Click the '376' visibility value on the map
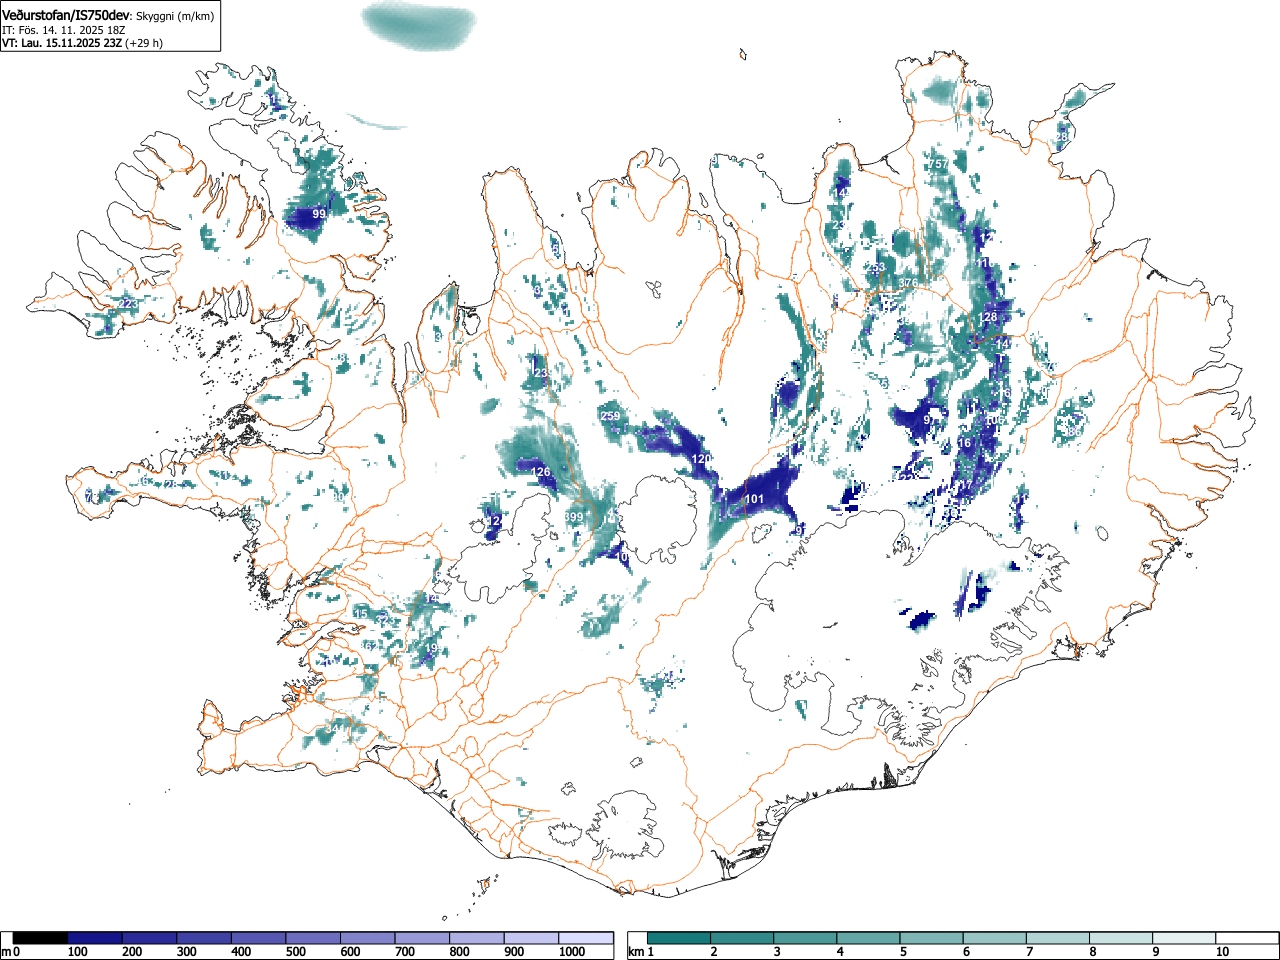Image resolution: width=1280 pixels, height=960 pixels. pos(908,284)
